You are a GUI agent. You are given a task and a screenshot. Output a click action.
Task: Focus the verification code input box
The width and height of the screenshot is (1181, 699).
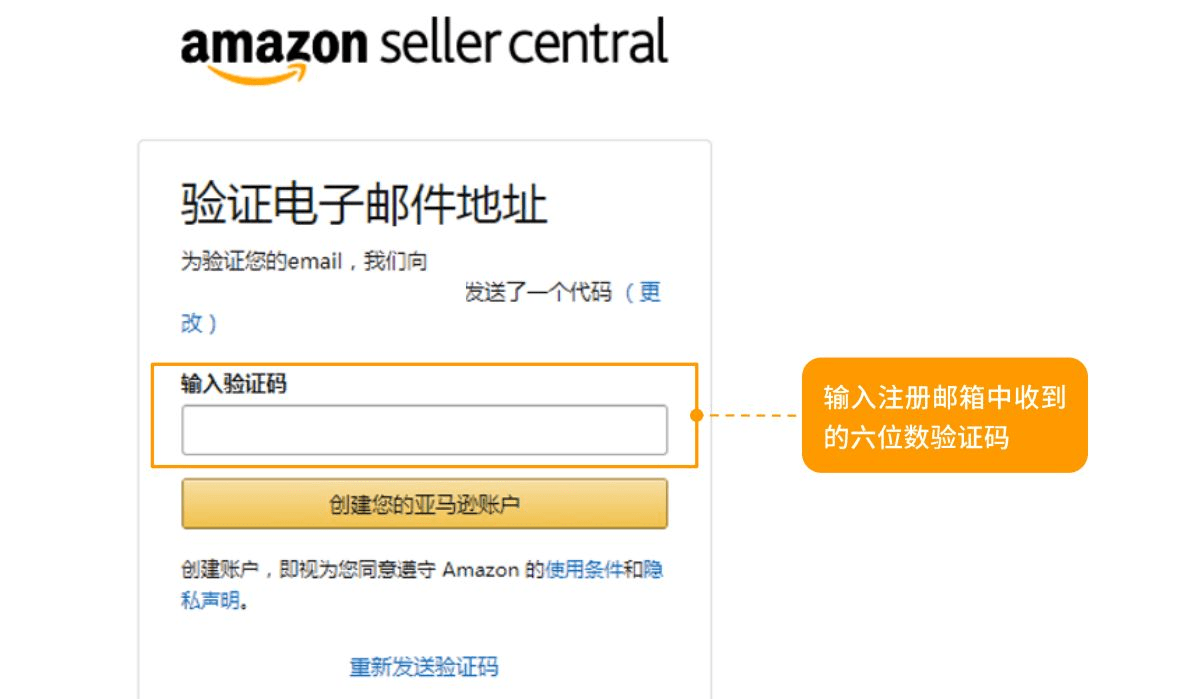[424, 430]
